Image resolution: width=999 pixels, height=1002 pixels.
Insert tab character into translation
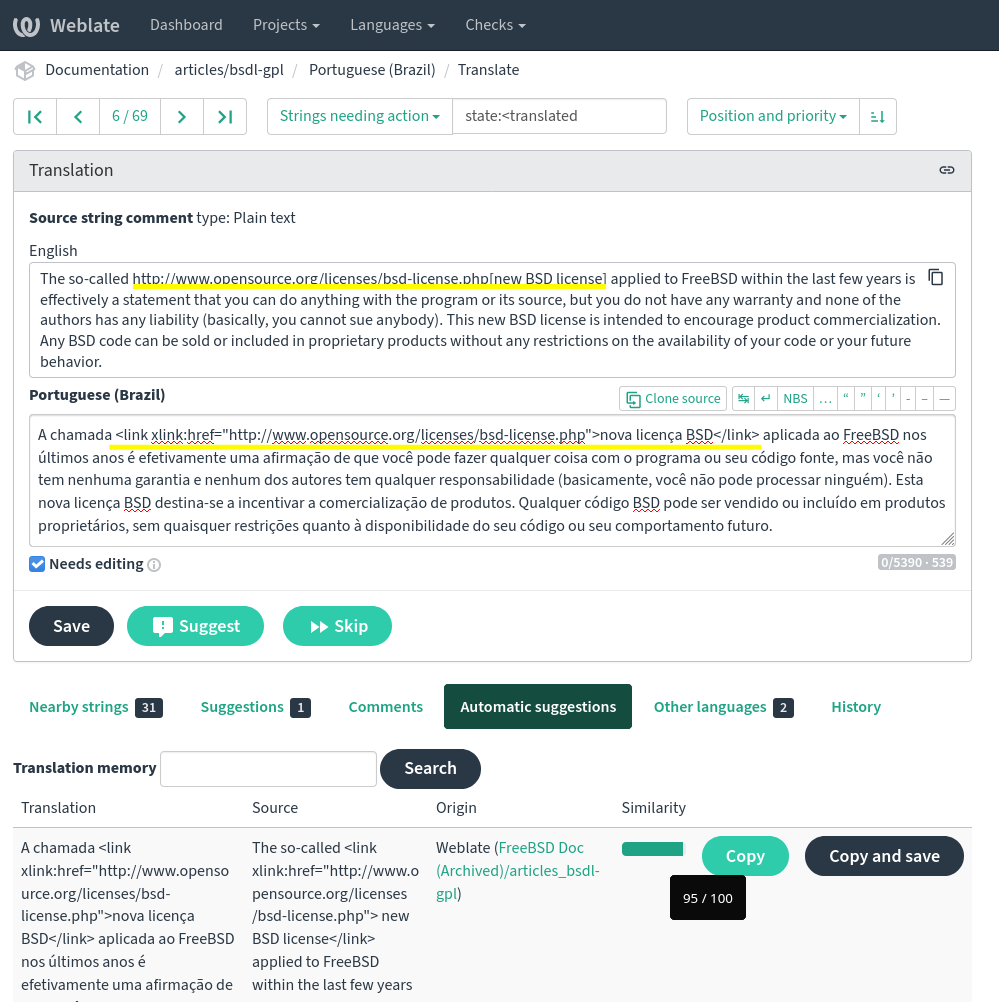[743, 398]
